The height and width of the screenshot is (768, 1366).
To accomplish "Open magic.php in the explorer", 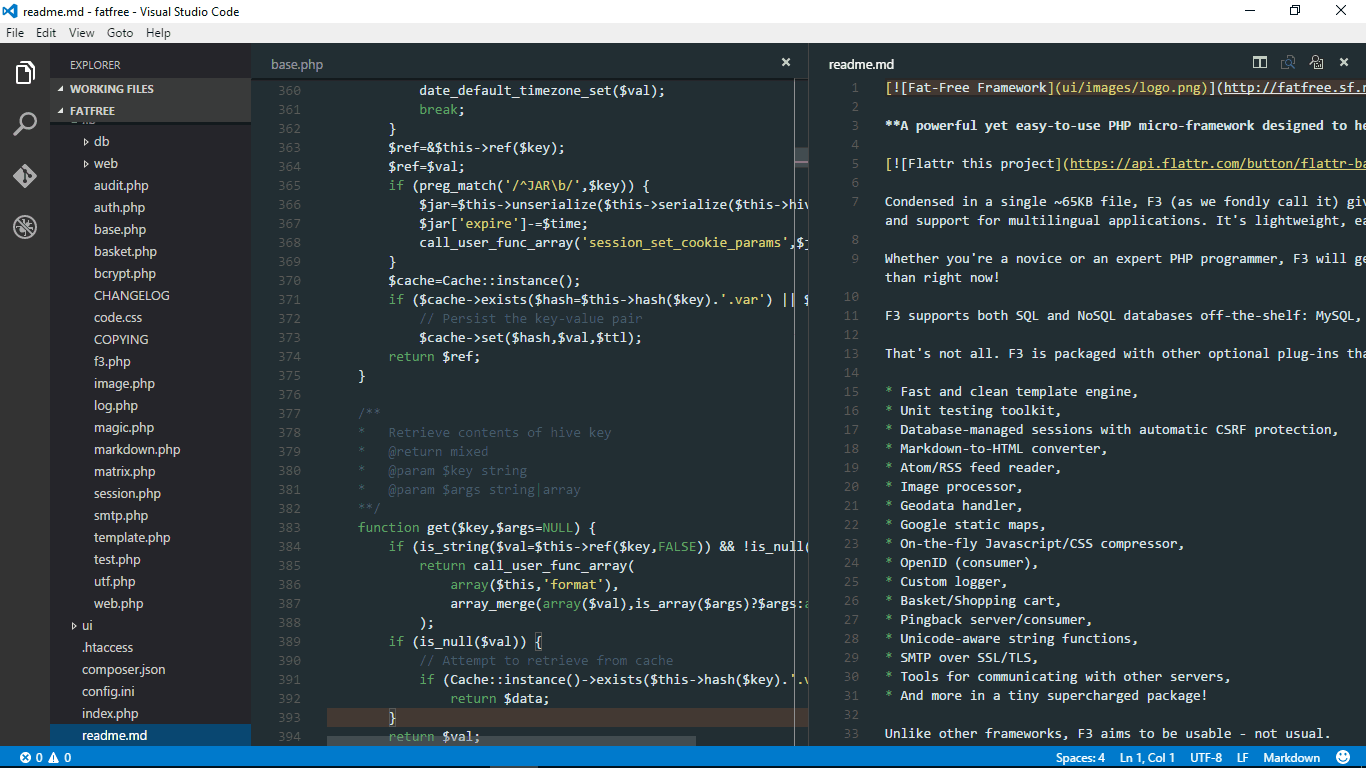I will coord(124,428).
